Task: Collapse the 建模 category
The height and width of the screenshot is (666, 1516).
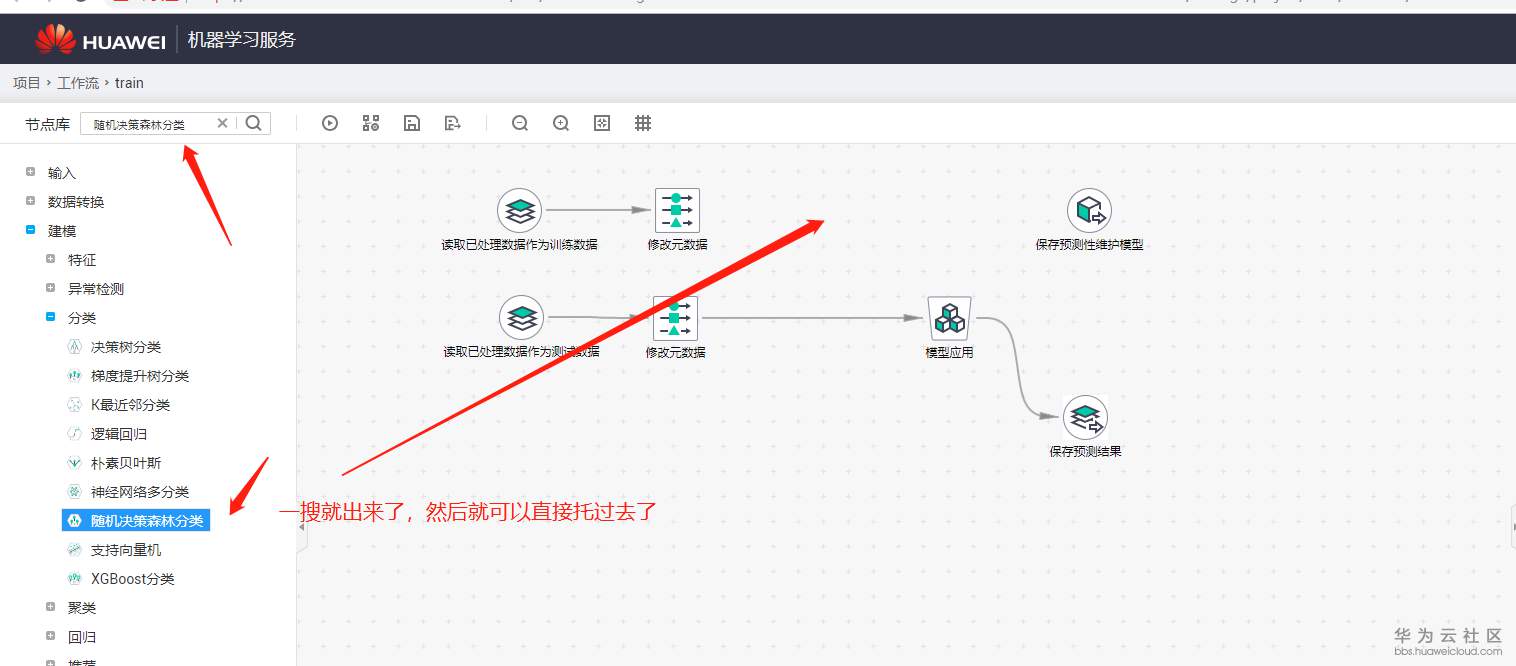Action: point(30,230)
